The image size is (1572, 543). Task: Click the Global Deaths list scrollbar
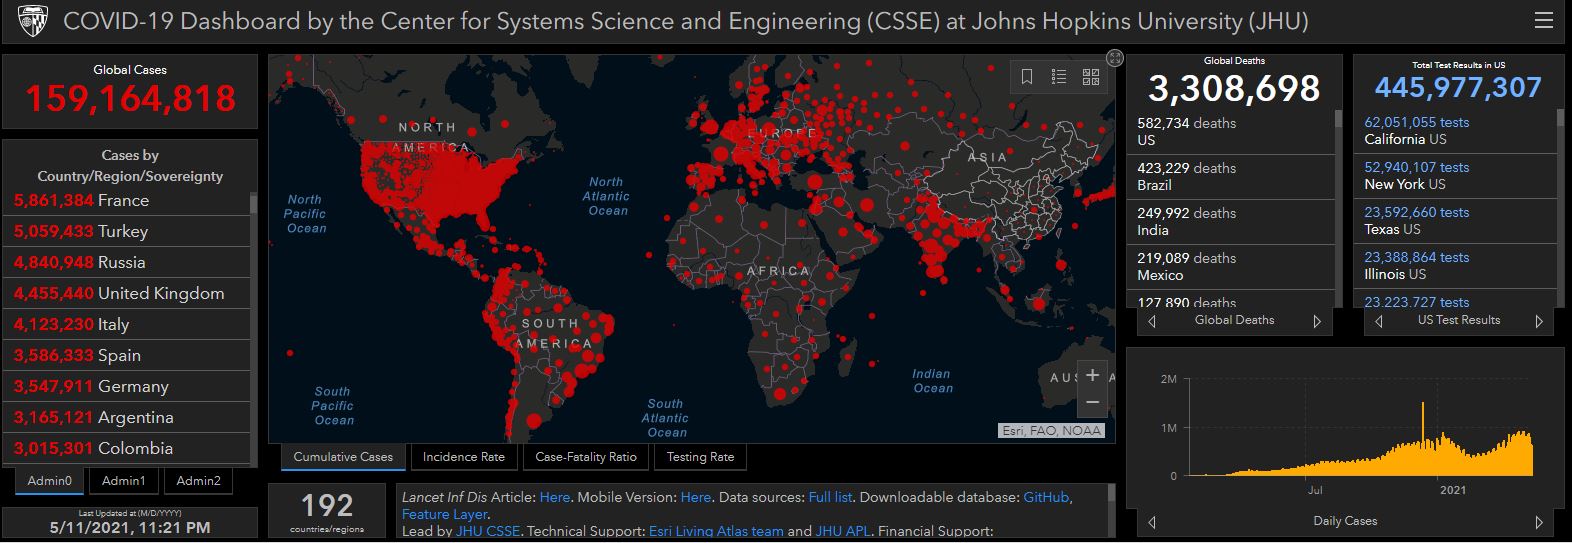[1339, 200]
